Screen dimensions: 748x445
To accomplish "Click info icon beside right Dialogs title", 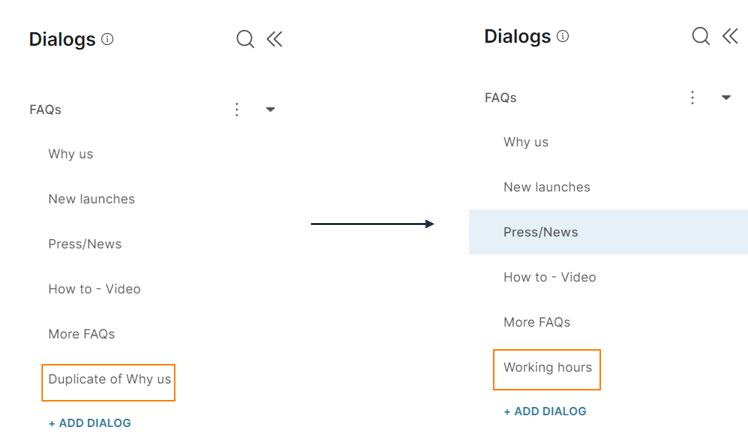I will (563, 36).
